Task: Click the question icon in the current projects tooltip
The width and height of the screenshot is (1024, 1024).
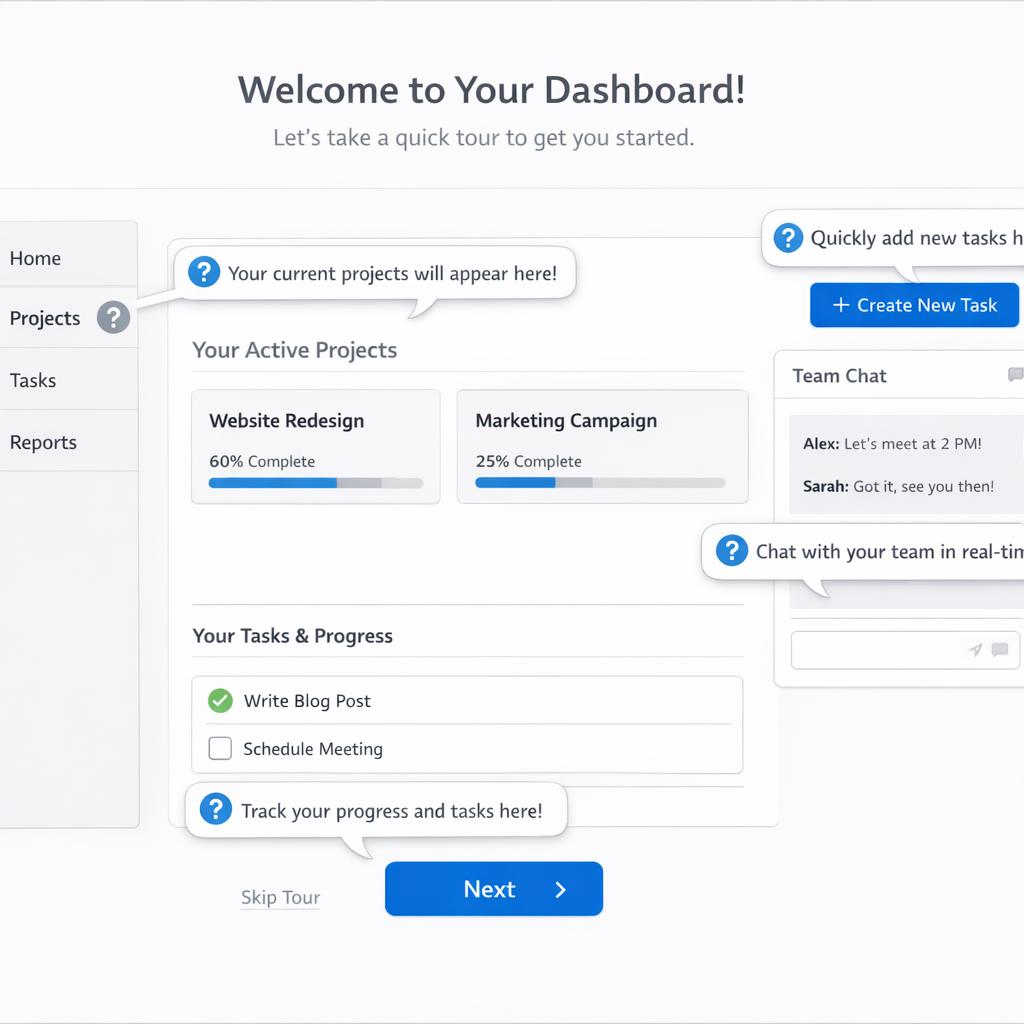Action: coord(204,272)
